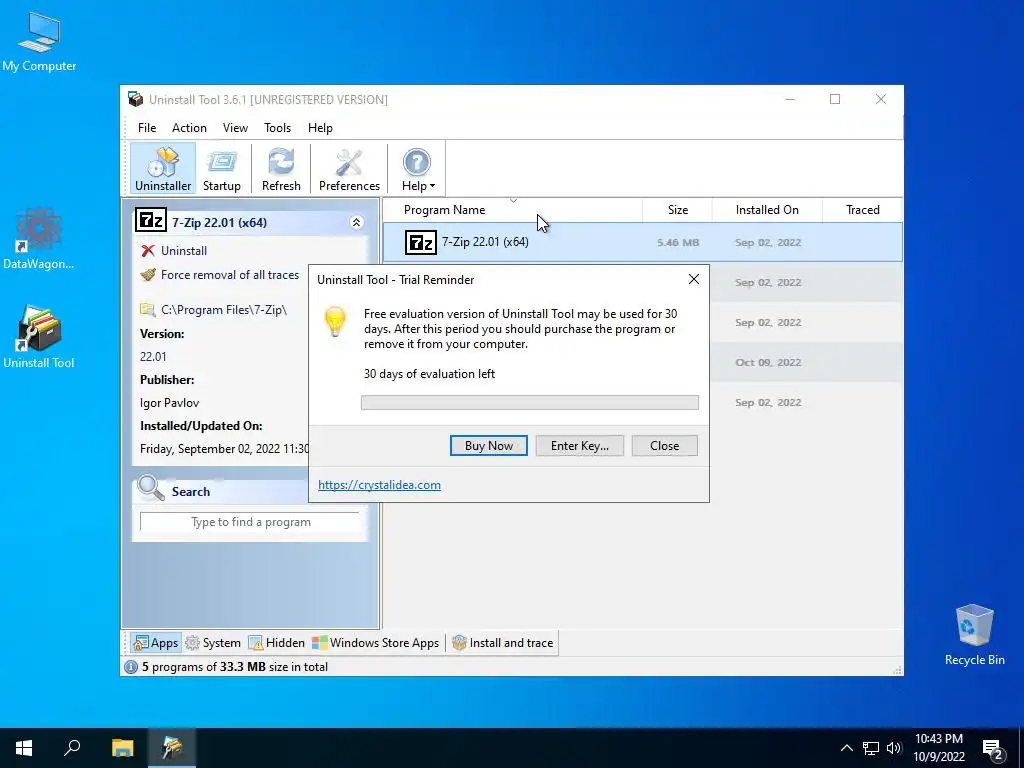The image size is (1024, 768).
Task: Click '5 programs of 33.3 MB' status text
Action: point(234,667)
